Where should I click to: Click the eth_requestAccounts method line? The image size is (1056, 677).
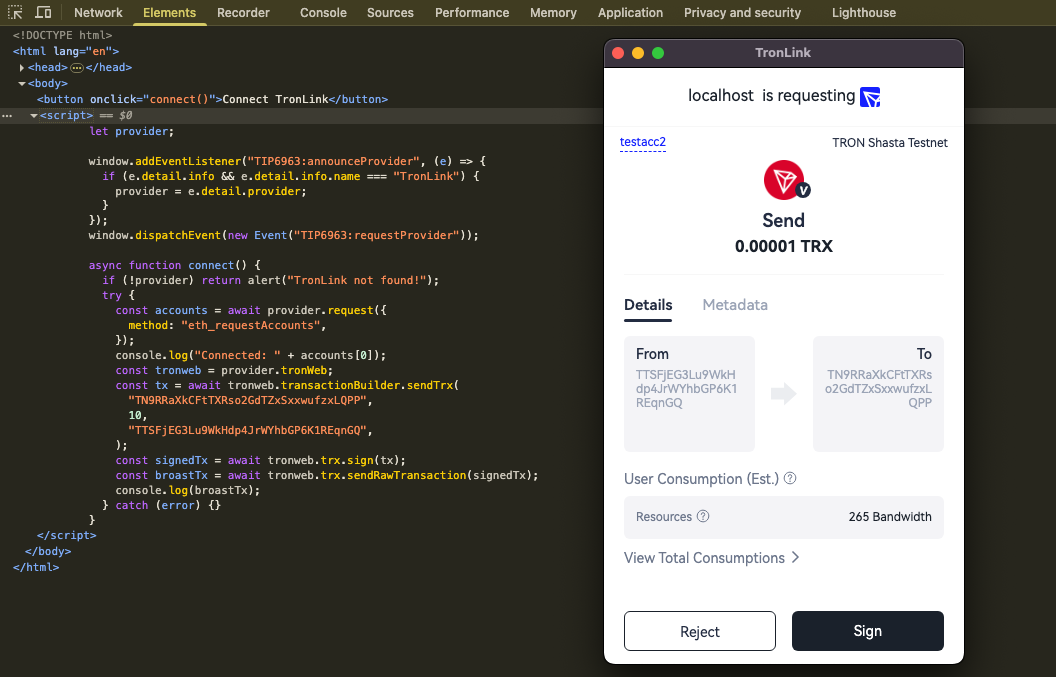point(227,325)
